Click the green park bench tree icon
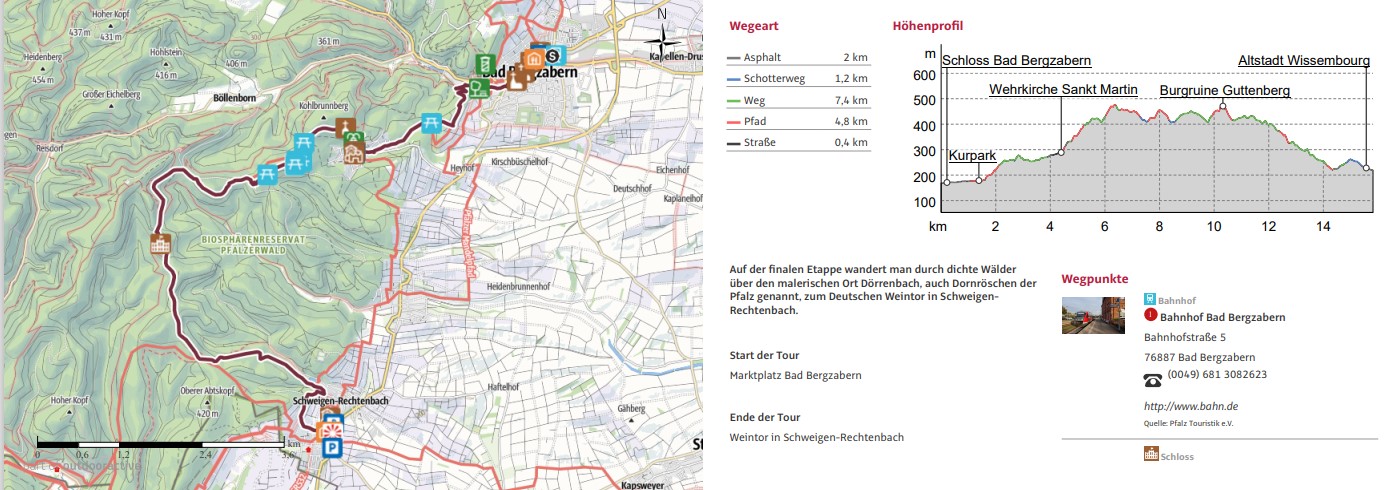Screen dimensions: 1390x490 479,88
